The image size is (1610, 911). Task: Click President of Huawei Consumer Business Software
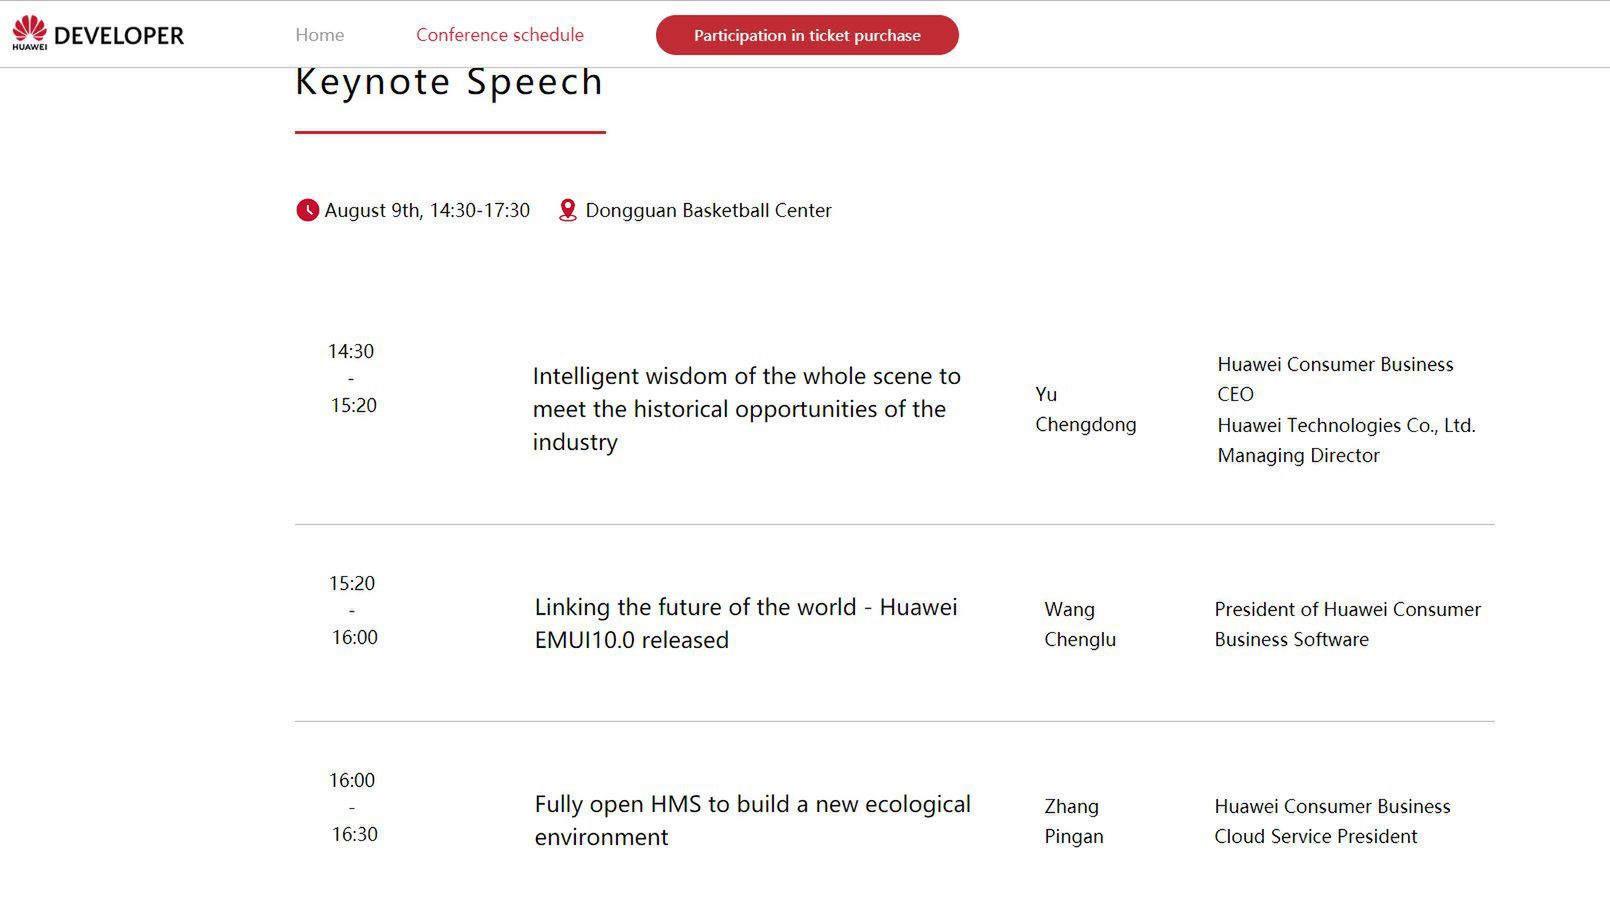click(1347, 624)
